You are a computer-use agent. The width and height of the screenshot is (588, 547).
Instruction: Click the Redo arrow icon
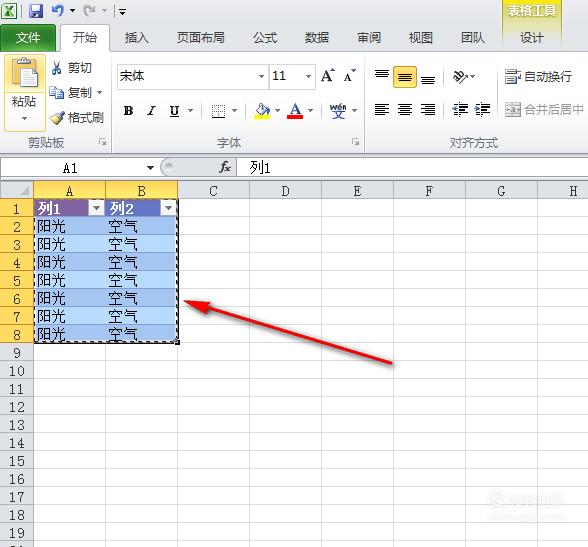(89, 10)
